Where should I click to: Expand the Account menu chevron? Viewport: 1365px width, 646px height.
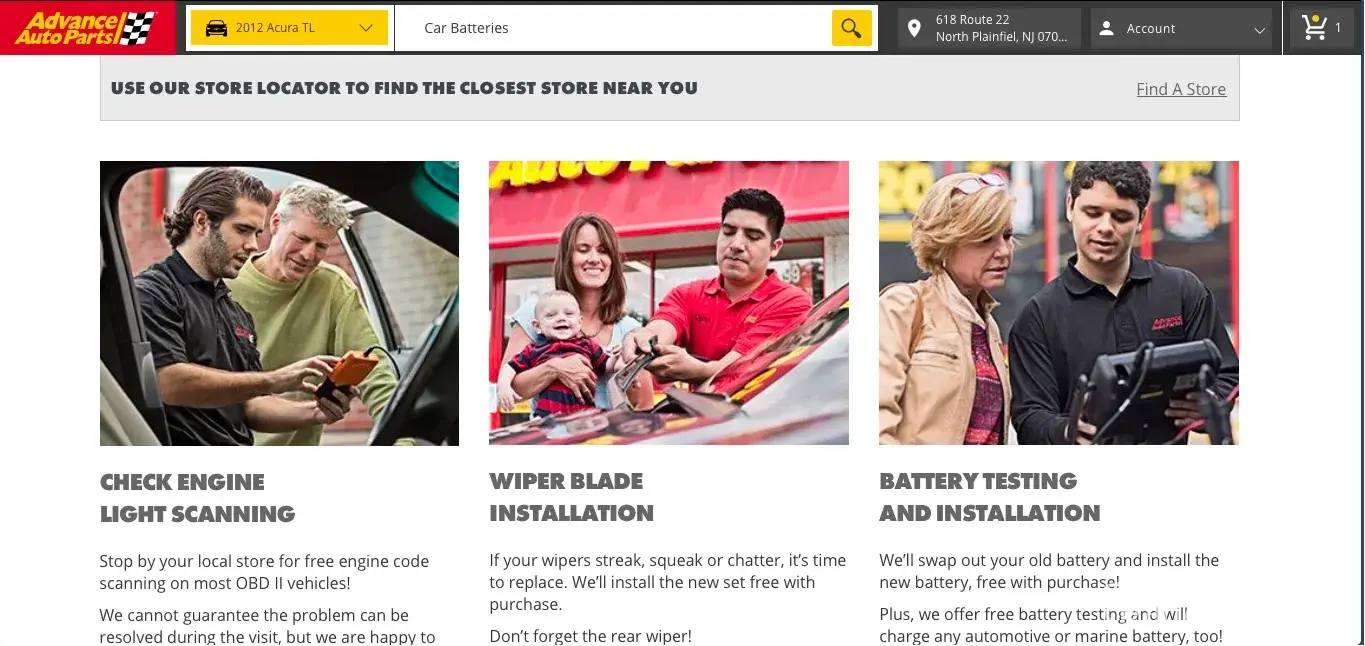click(x=1259, y=29)
